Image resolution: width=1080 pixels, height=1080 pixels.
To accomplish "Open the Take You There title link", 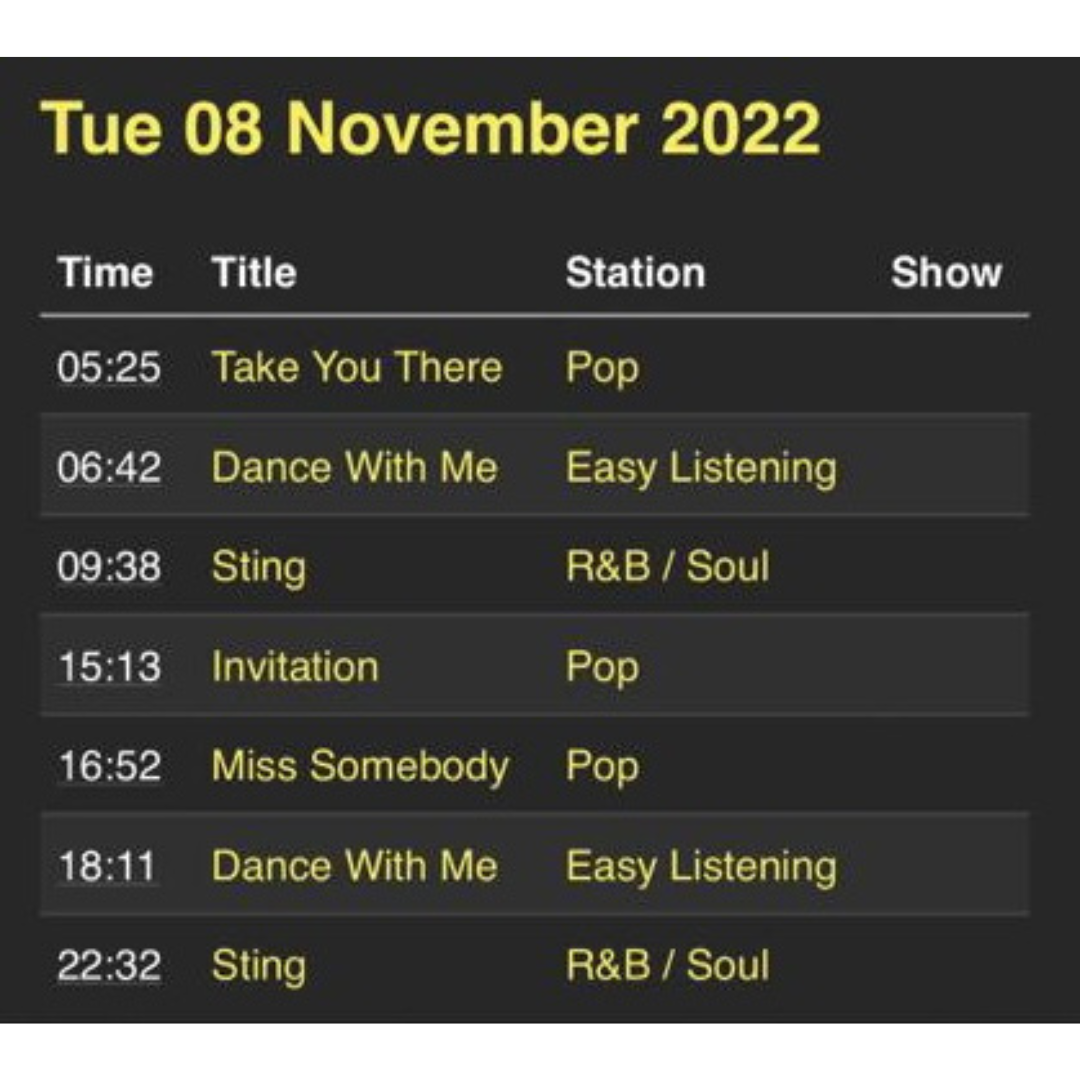I will tap(357, 366).
